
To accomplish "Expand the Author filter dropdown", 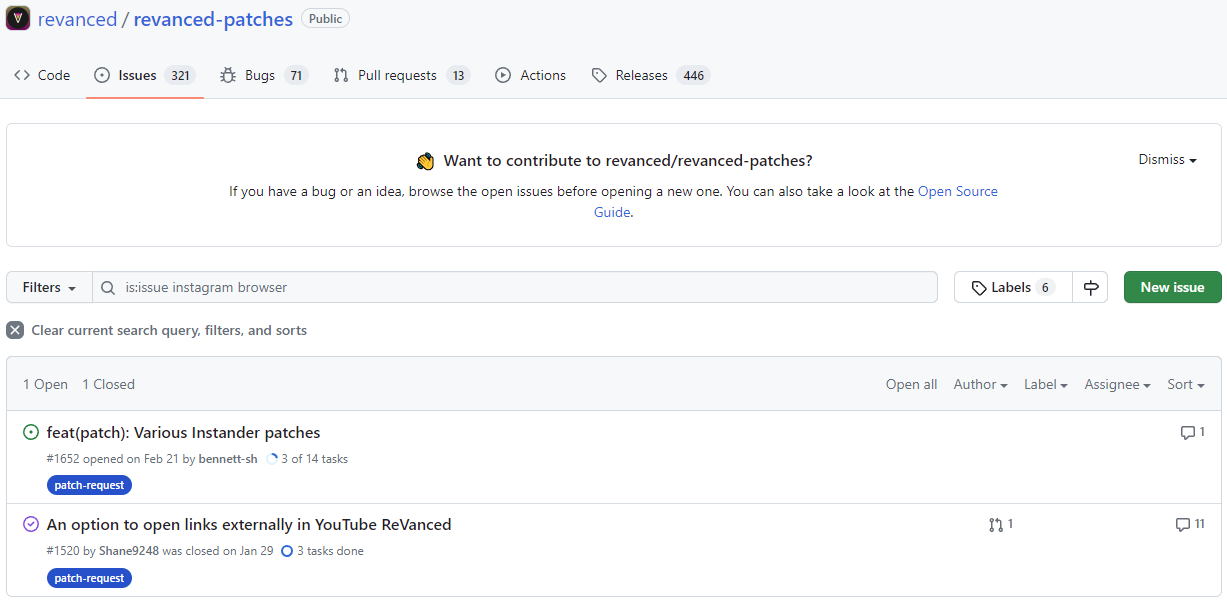I will coord(980,384).
